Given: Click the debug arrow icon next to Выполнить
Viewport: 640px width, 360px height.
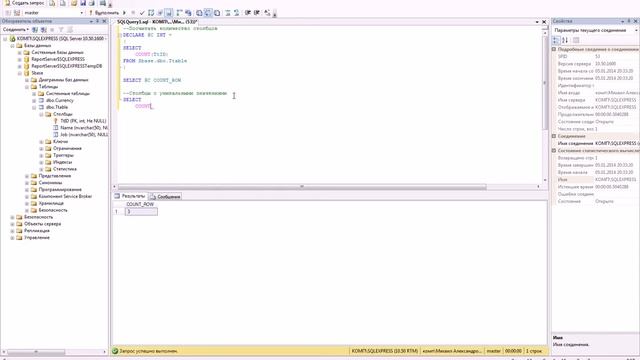Looking at the screenshot, I should click(124, 13).
